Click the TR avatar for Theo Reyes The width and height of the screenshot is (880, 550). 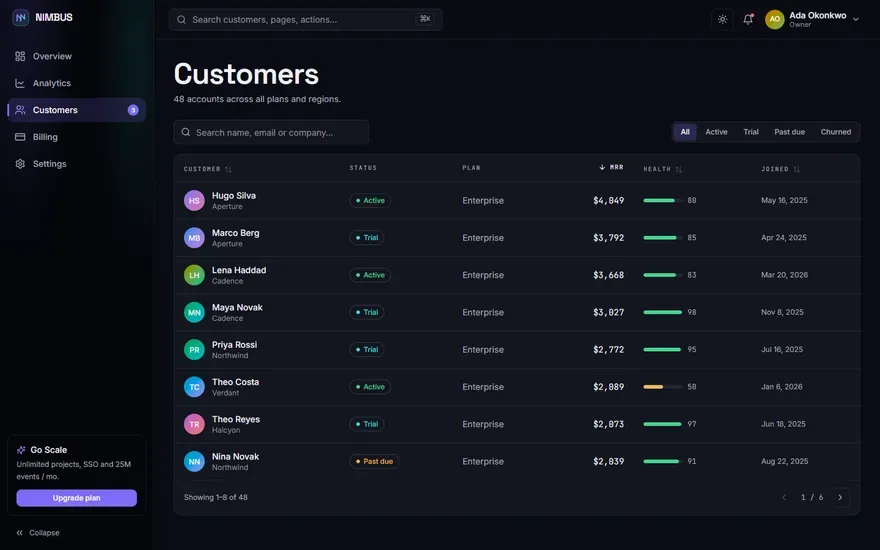(x=194, y=424)
